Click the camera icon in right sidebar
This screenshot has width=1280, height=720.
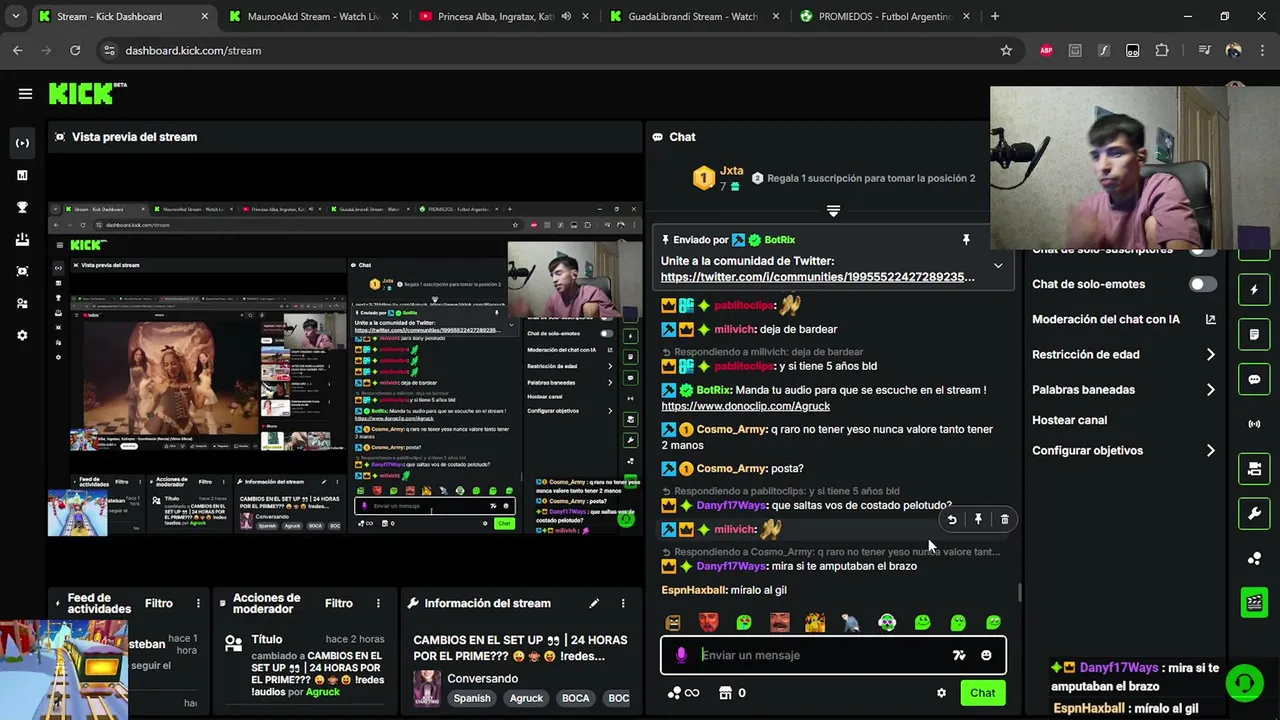[x=1254, y=469]
